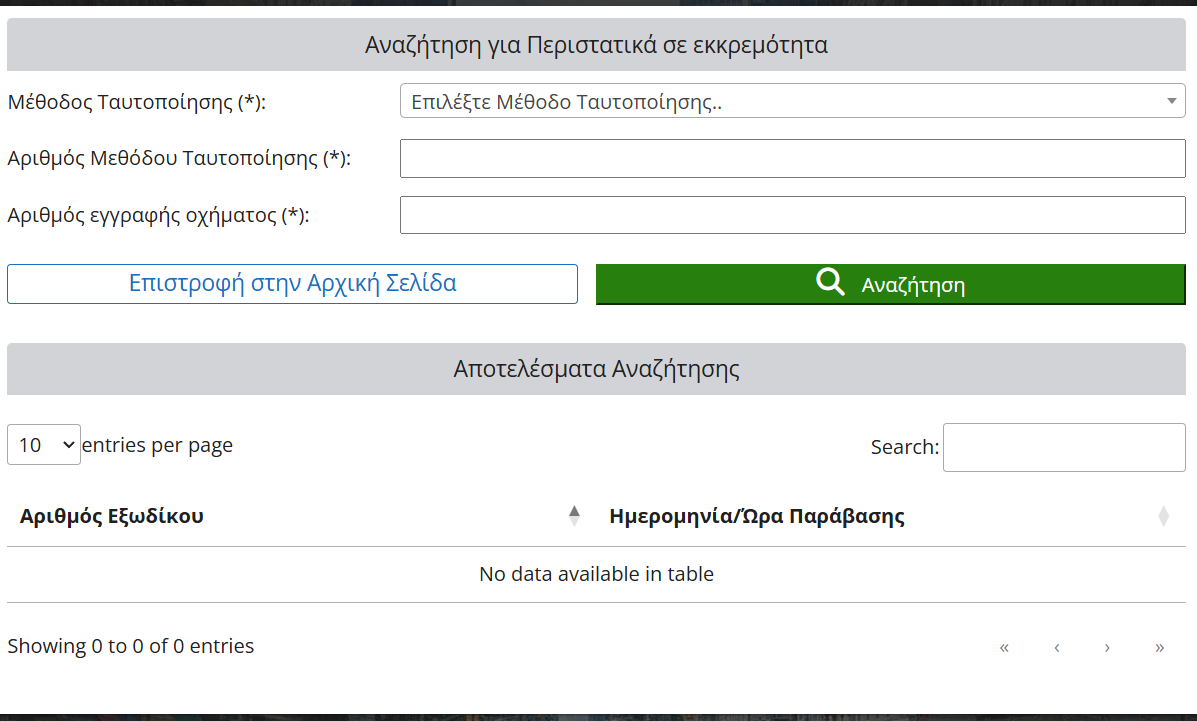Click the magnifying glass icon on the green button
Viewport: 1197px width, 721px height.
[830, 283]
